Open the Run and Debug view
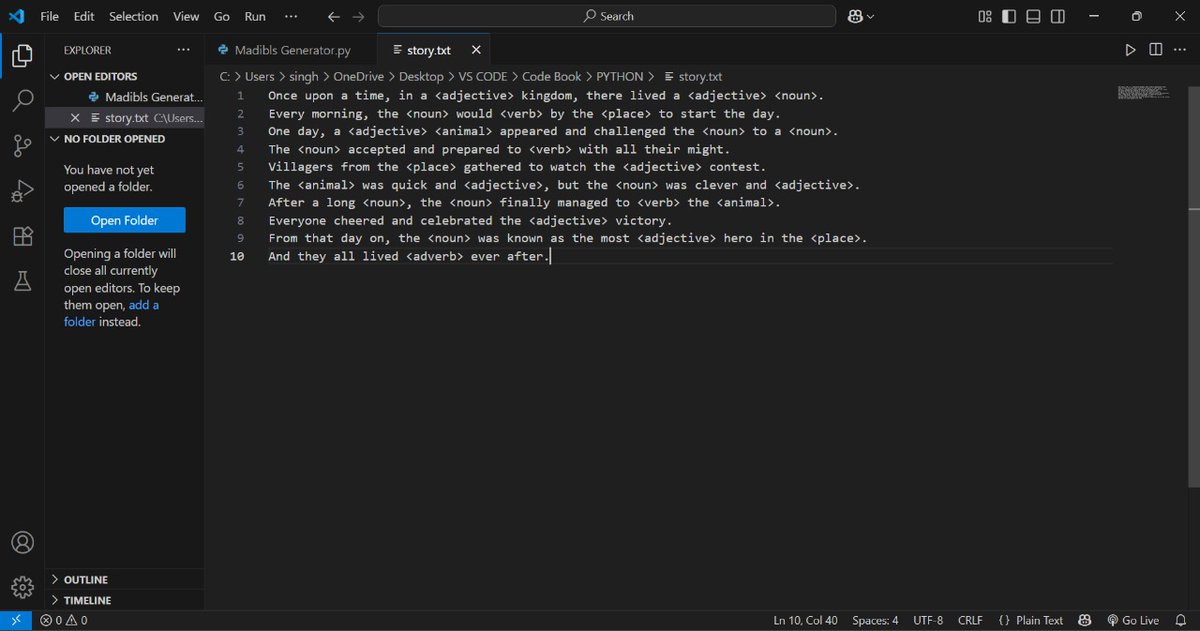 click(22, 191)
